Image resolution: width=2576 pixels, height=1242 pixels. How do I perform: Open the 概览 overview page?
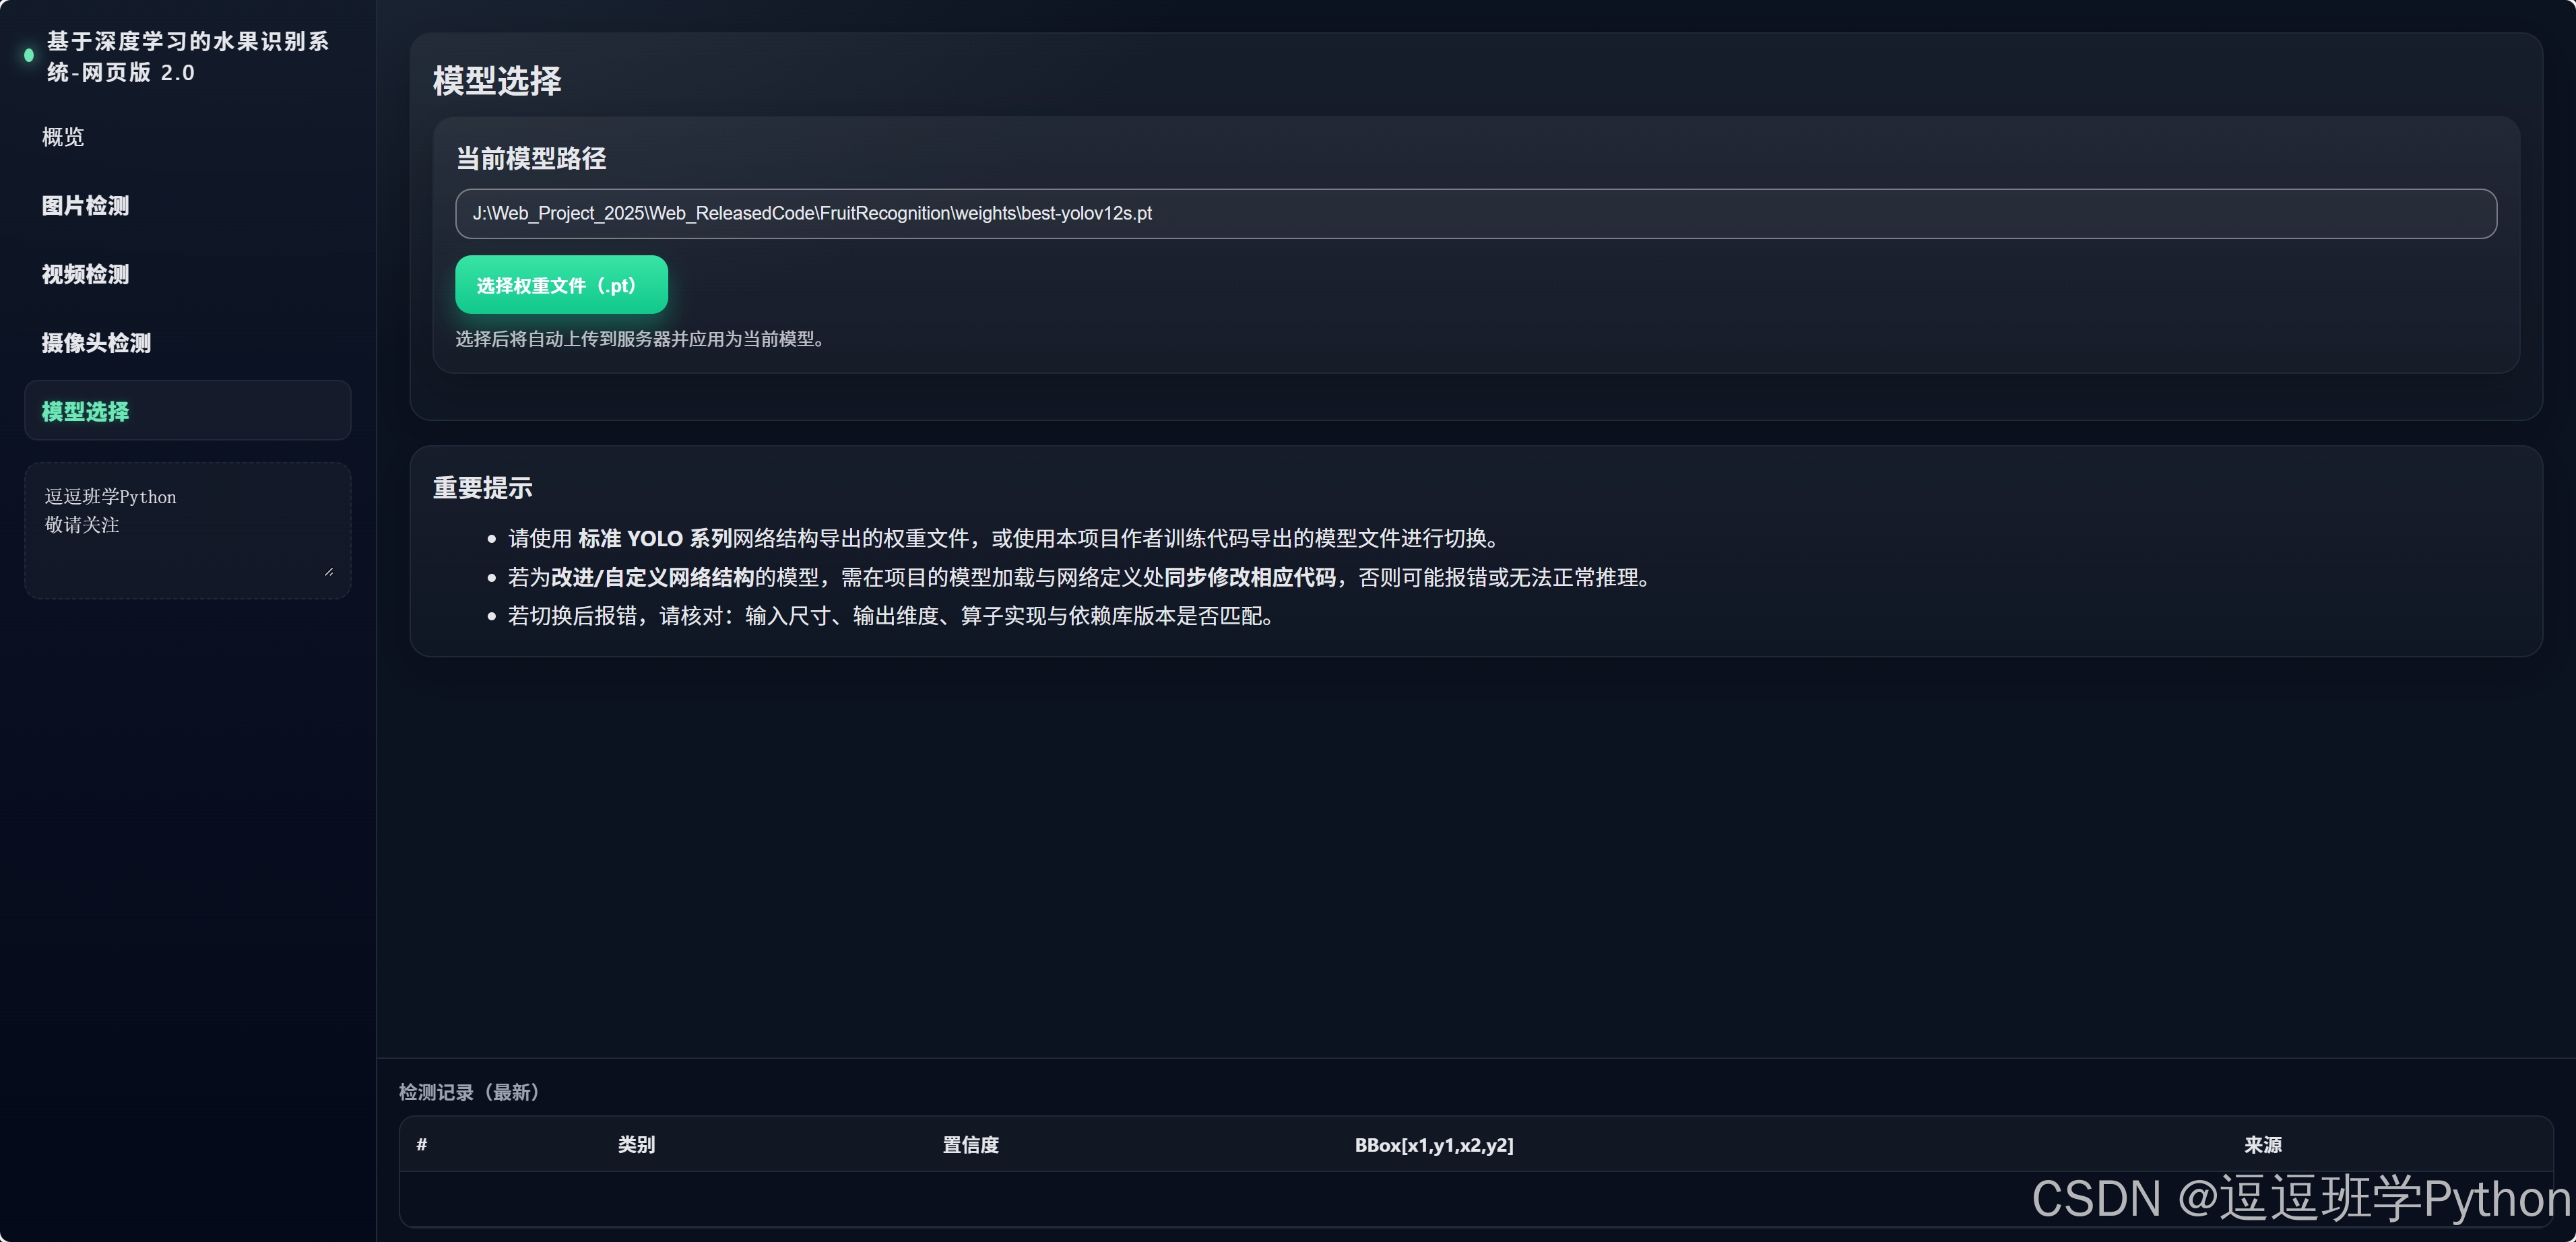coord(63,137)
